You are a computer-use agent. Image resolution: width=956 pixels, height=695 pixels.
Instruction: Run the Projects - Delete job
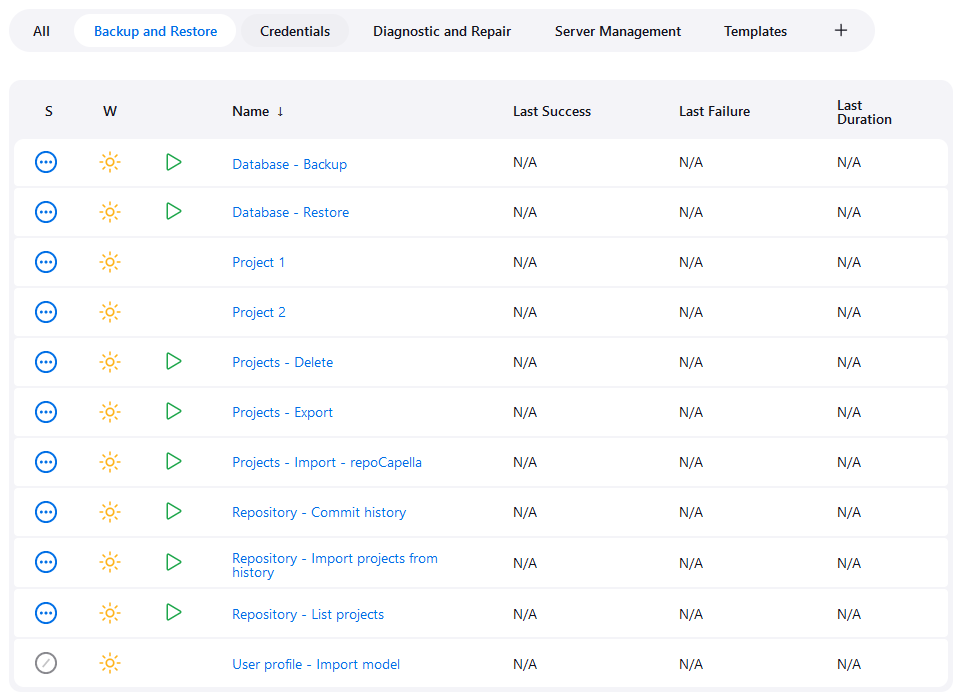(x=173, y=362)
